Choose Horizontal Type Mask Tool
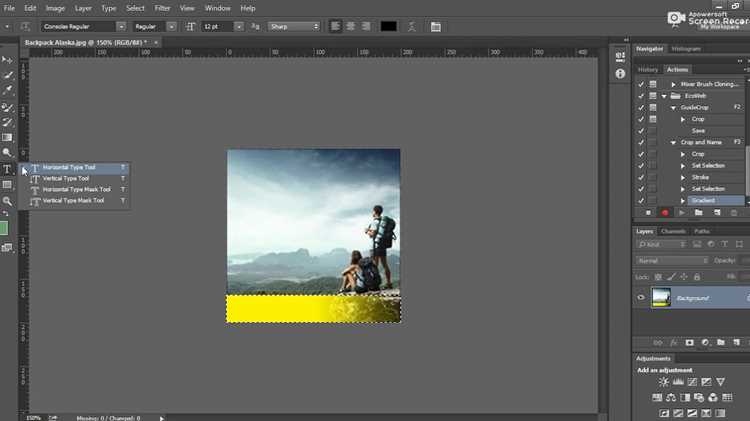750x421 pixels. [78, 189]
